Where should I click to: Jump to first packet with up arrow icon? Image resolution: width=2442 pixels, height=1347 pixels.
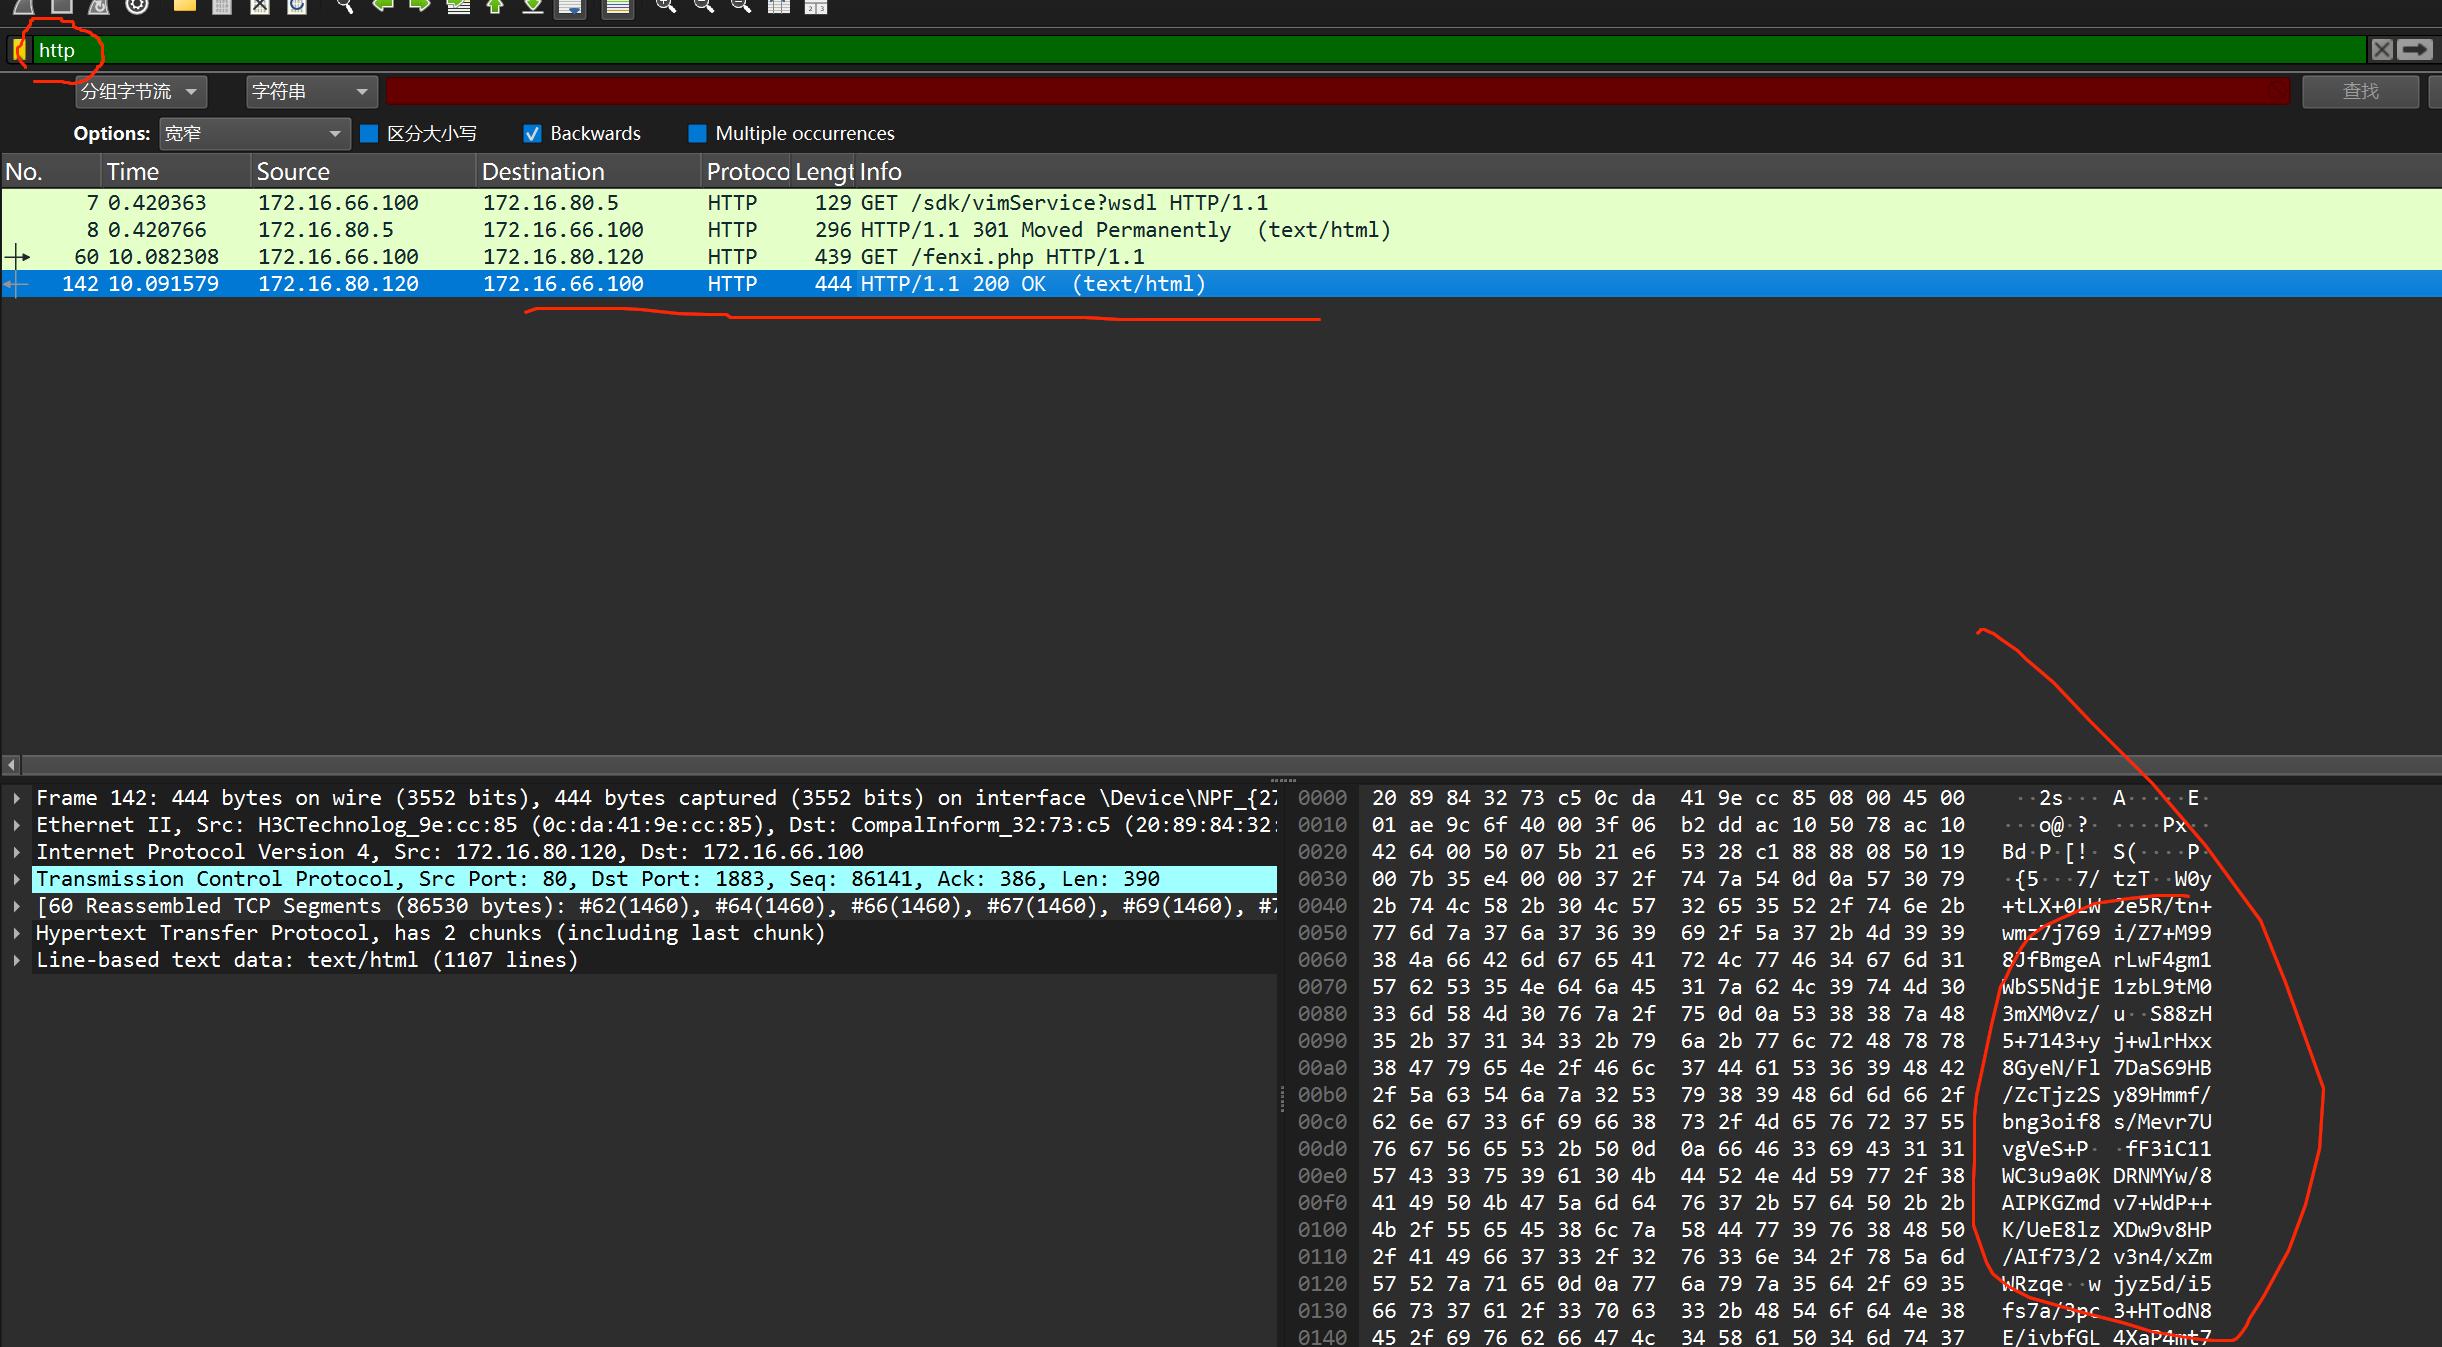tap(495, 6)
